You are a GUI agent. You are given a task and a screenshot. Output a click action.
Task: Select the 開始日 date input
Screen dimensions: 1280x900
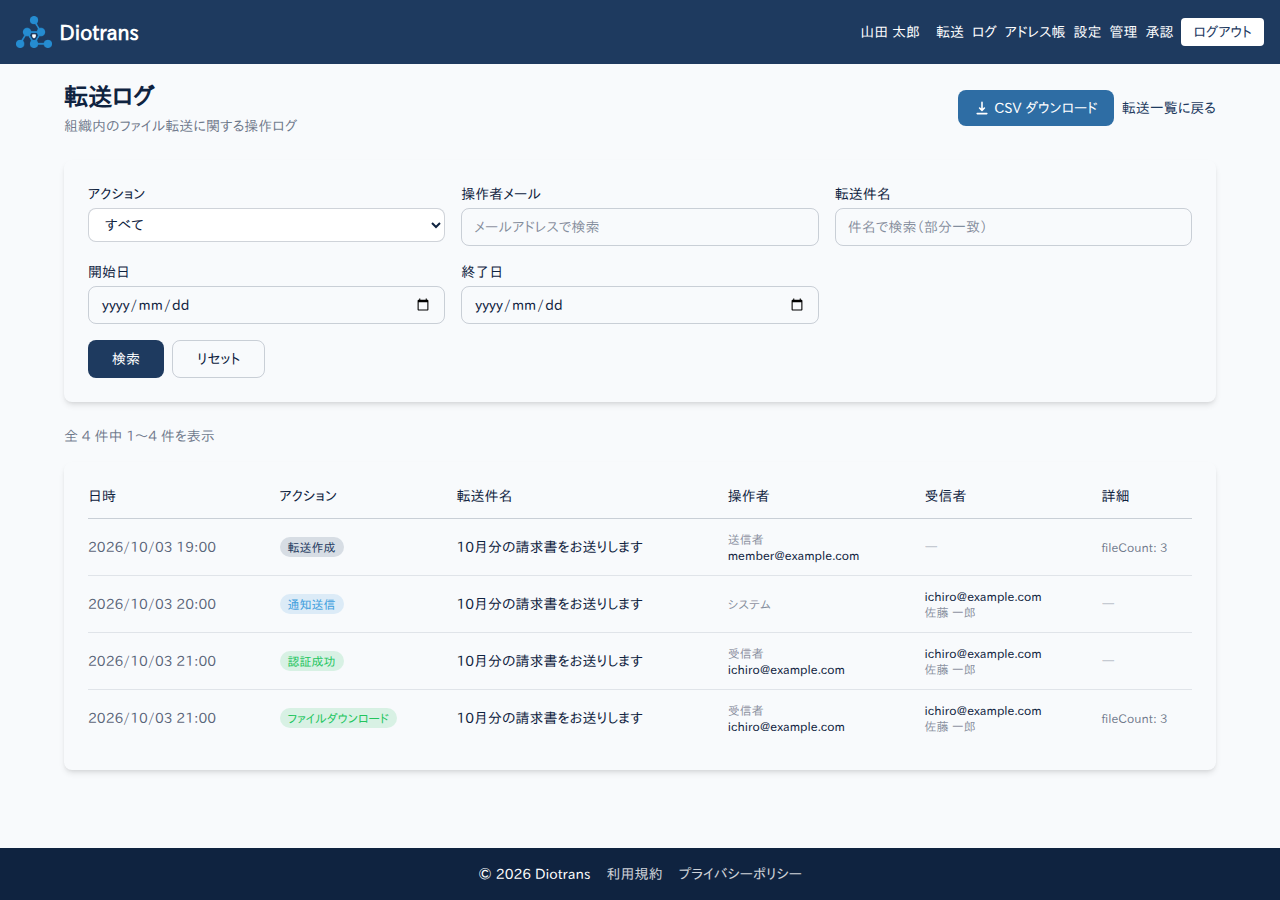(266, 305)
